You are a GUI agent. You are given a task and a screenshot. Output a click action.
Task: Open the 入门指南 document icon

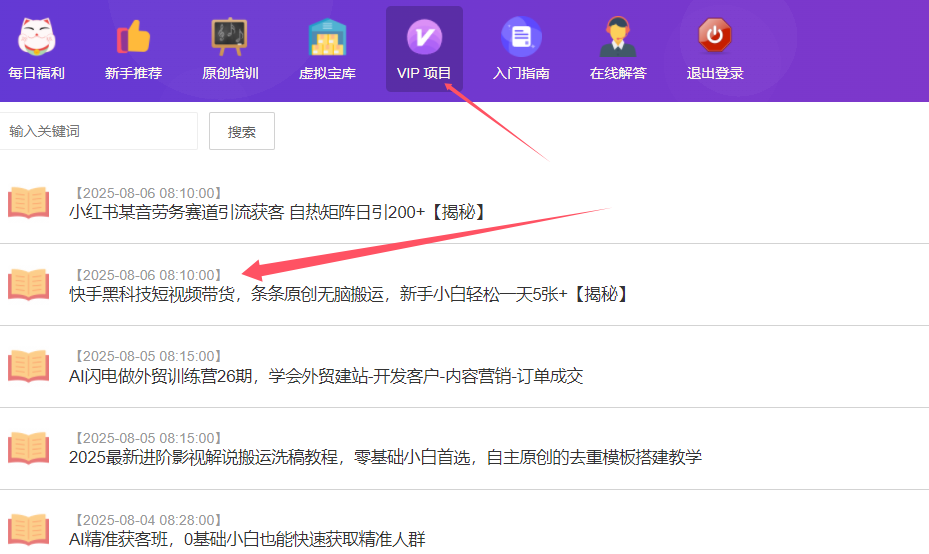pyautogui.click(x=521, y=37)
